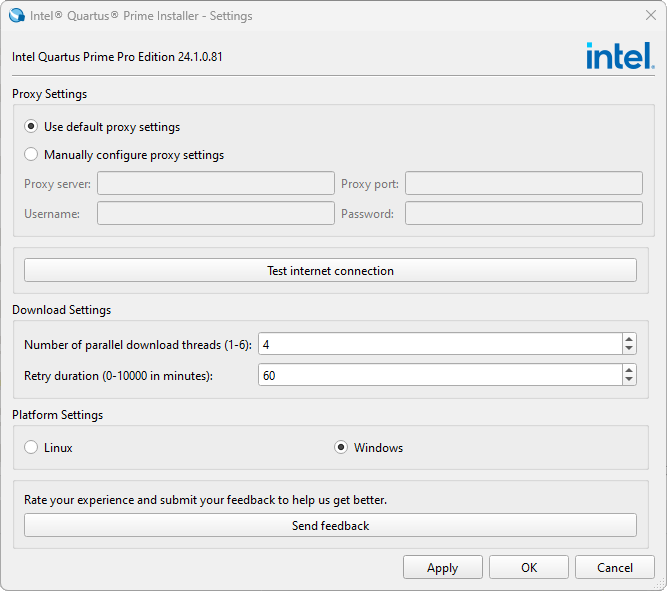This screenshot has height=591, width=667.
Task: Increase parallel download threads with up arrow
Action: click(629, 339)
